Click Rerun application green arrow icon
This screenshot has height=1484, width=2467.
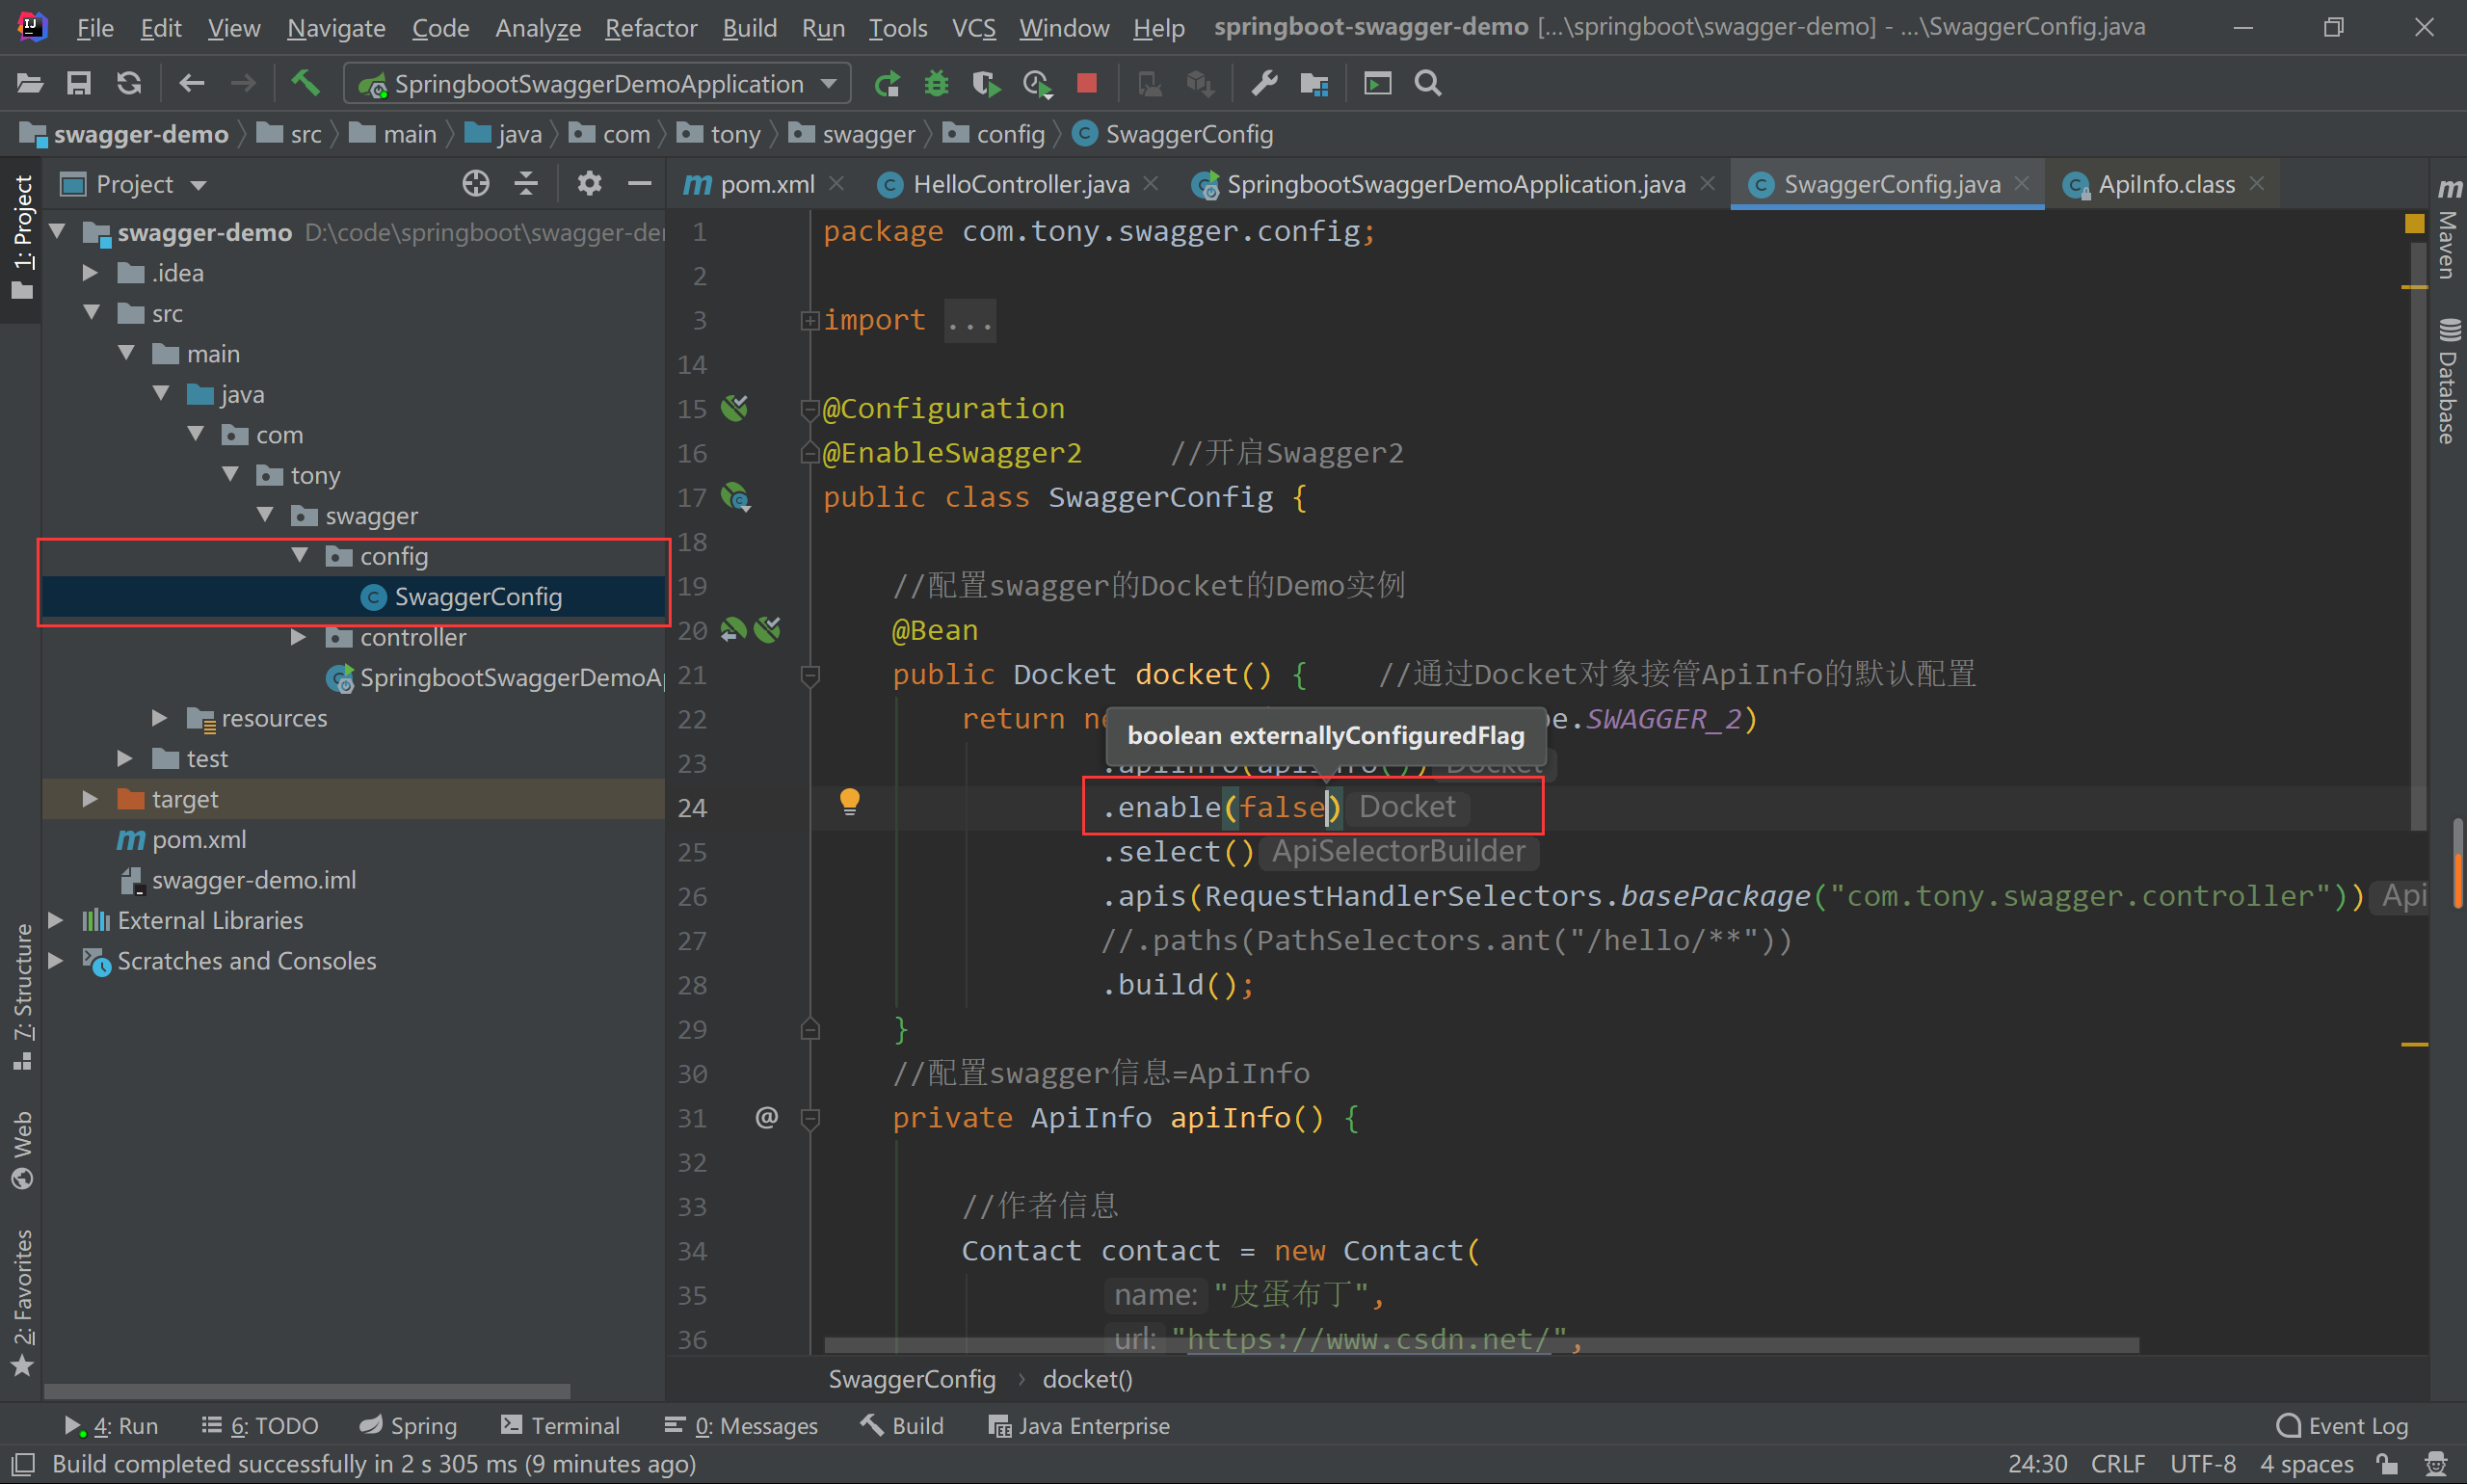tap(886, 83)
